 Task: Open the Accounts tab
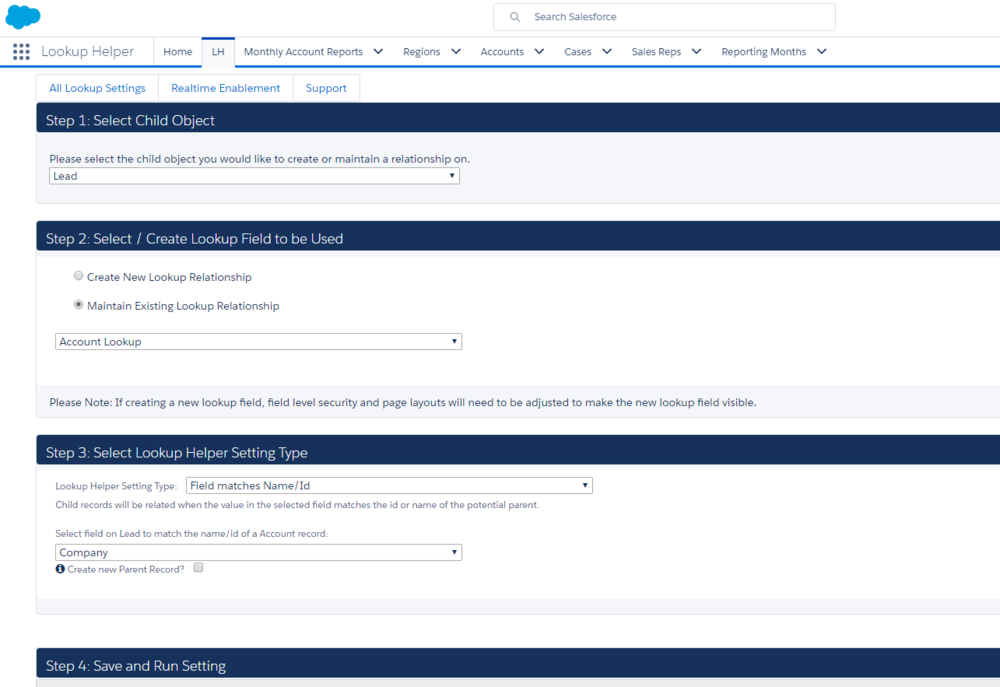[x=502, y=52]
